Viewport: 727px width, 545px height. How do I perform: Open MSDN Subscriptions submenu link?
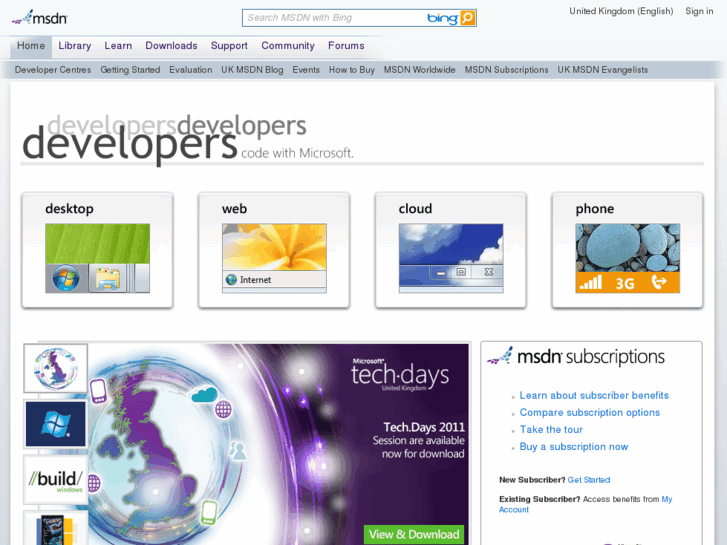506,70
